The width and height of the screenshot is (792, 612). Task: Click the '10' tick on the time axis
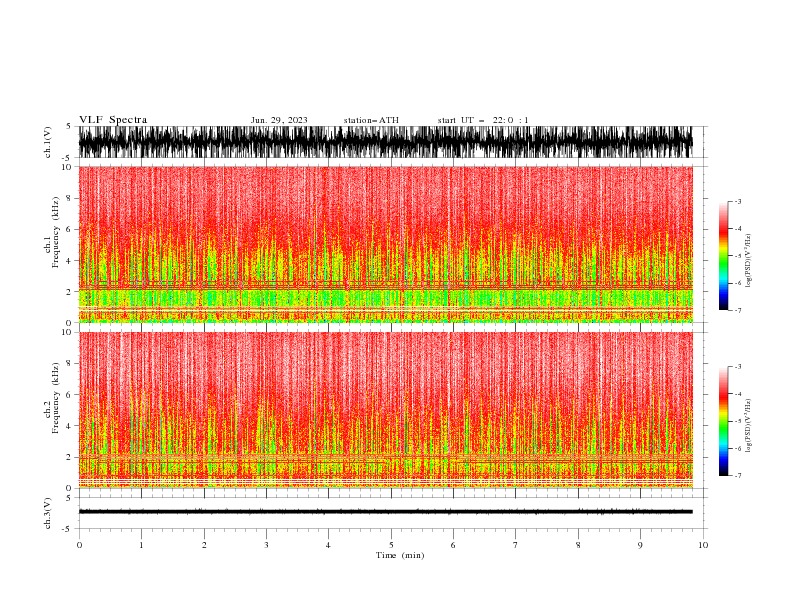point(703,545)
